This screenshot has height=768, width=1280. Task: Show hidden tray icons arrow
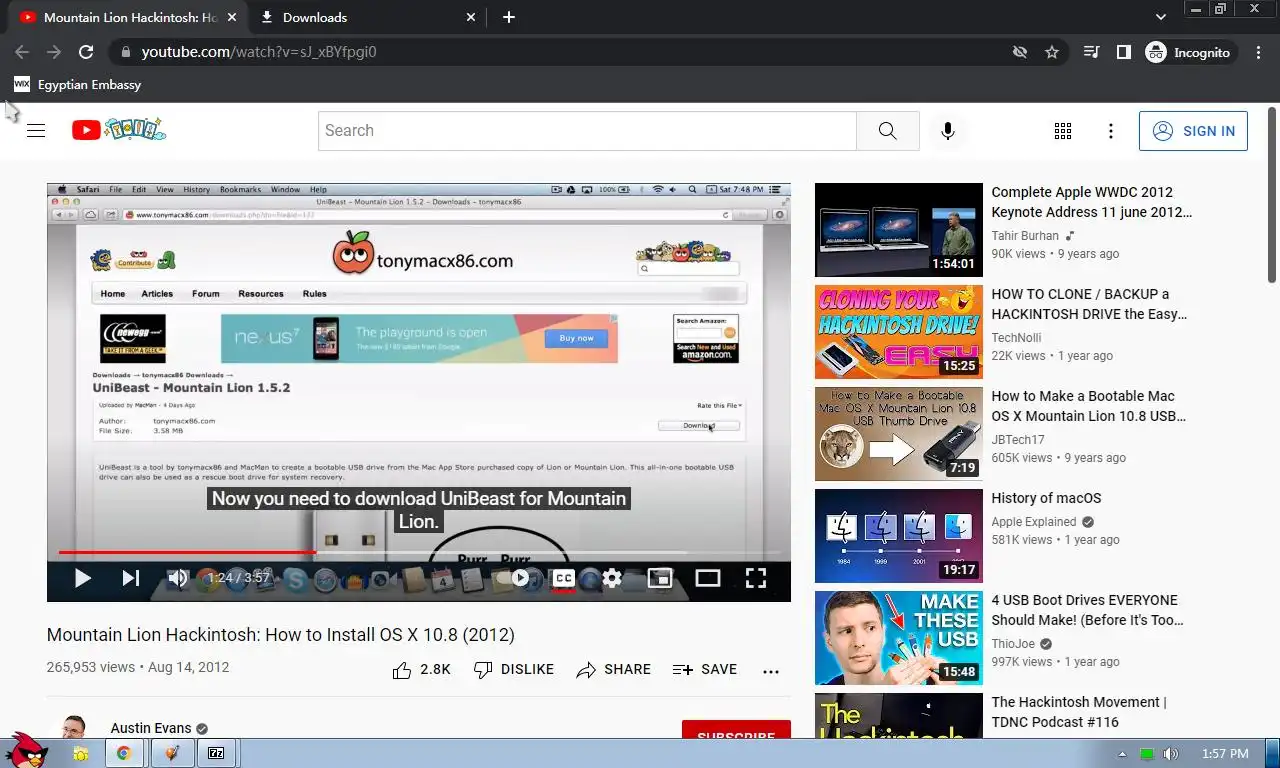click(1122, 754)
